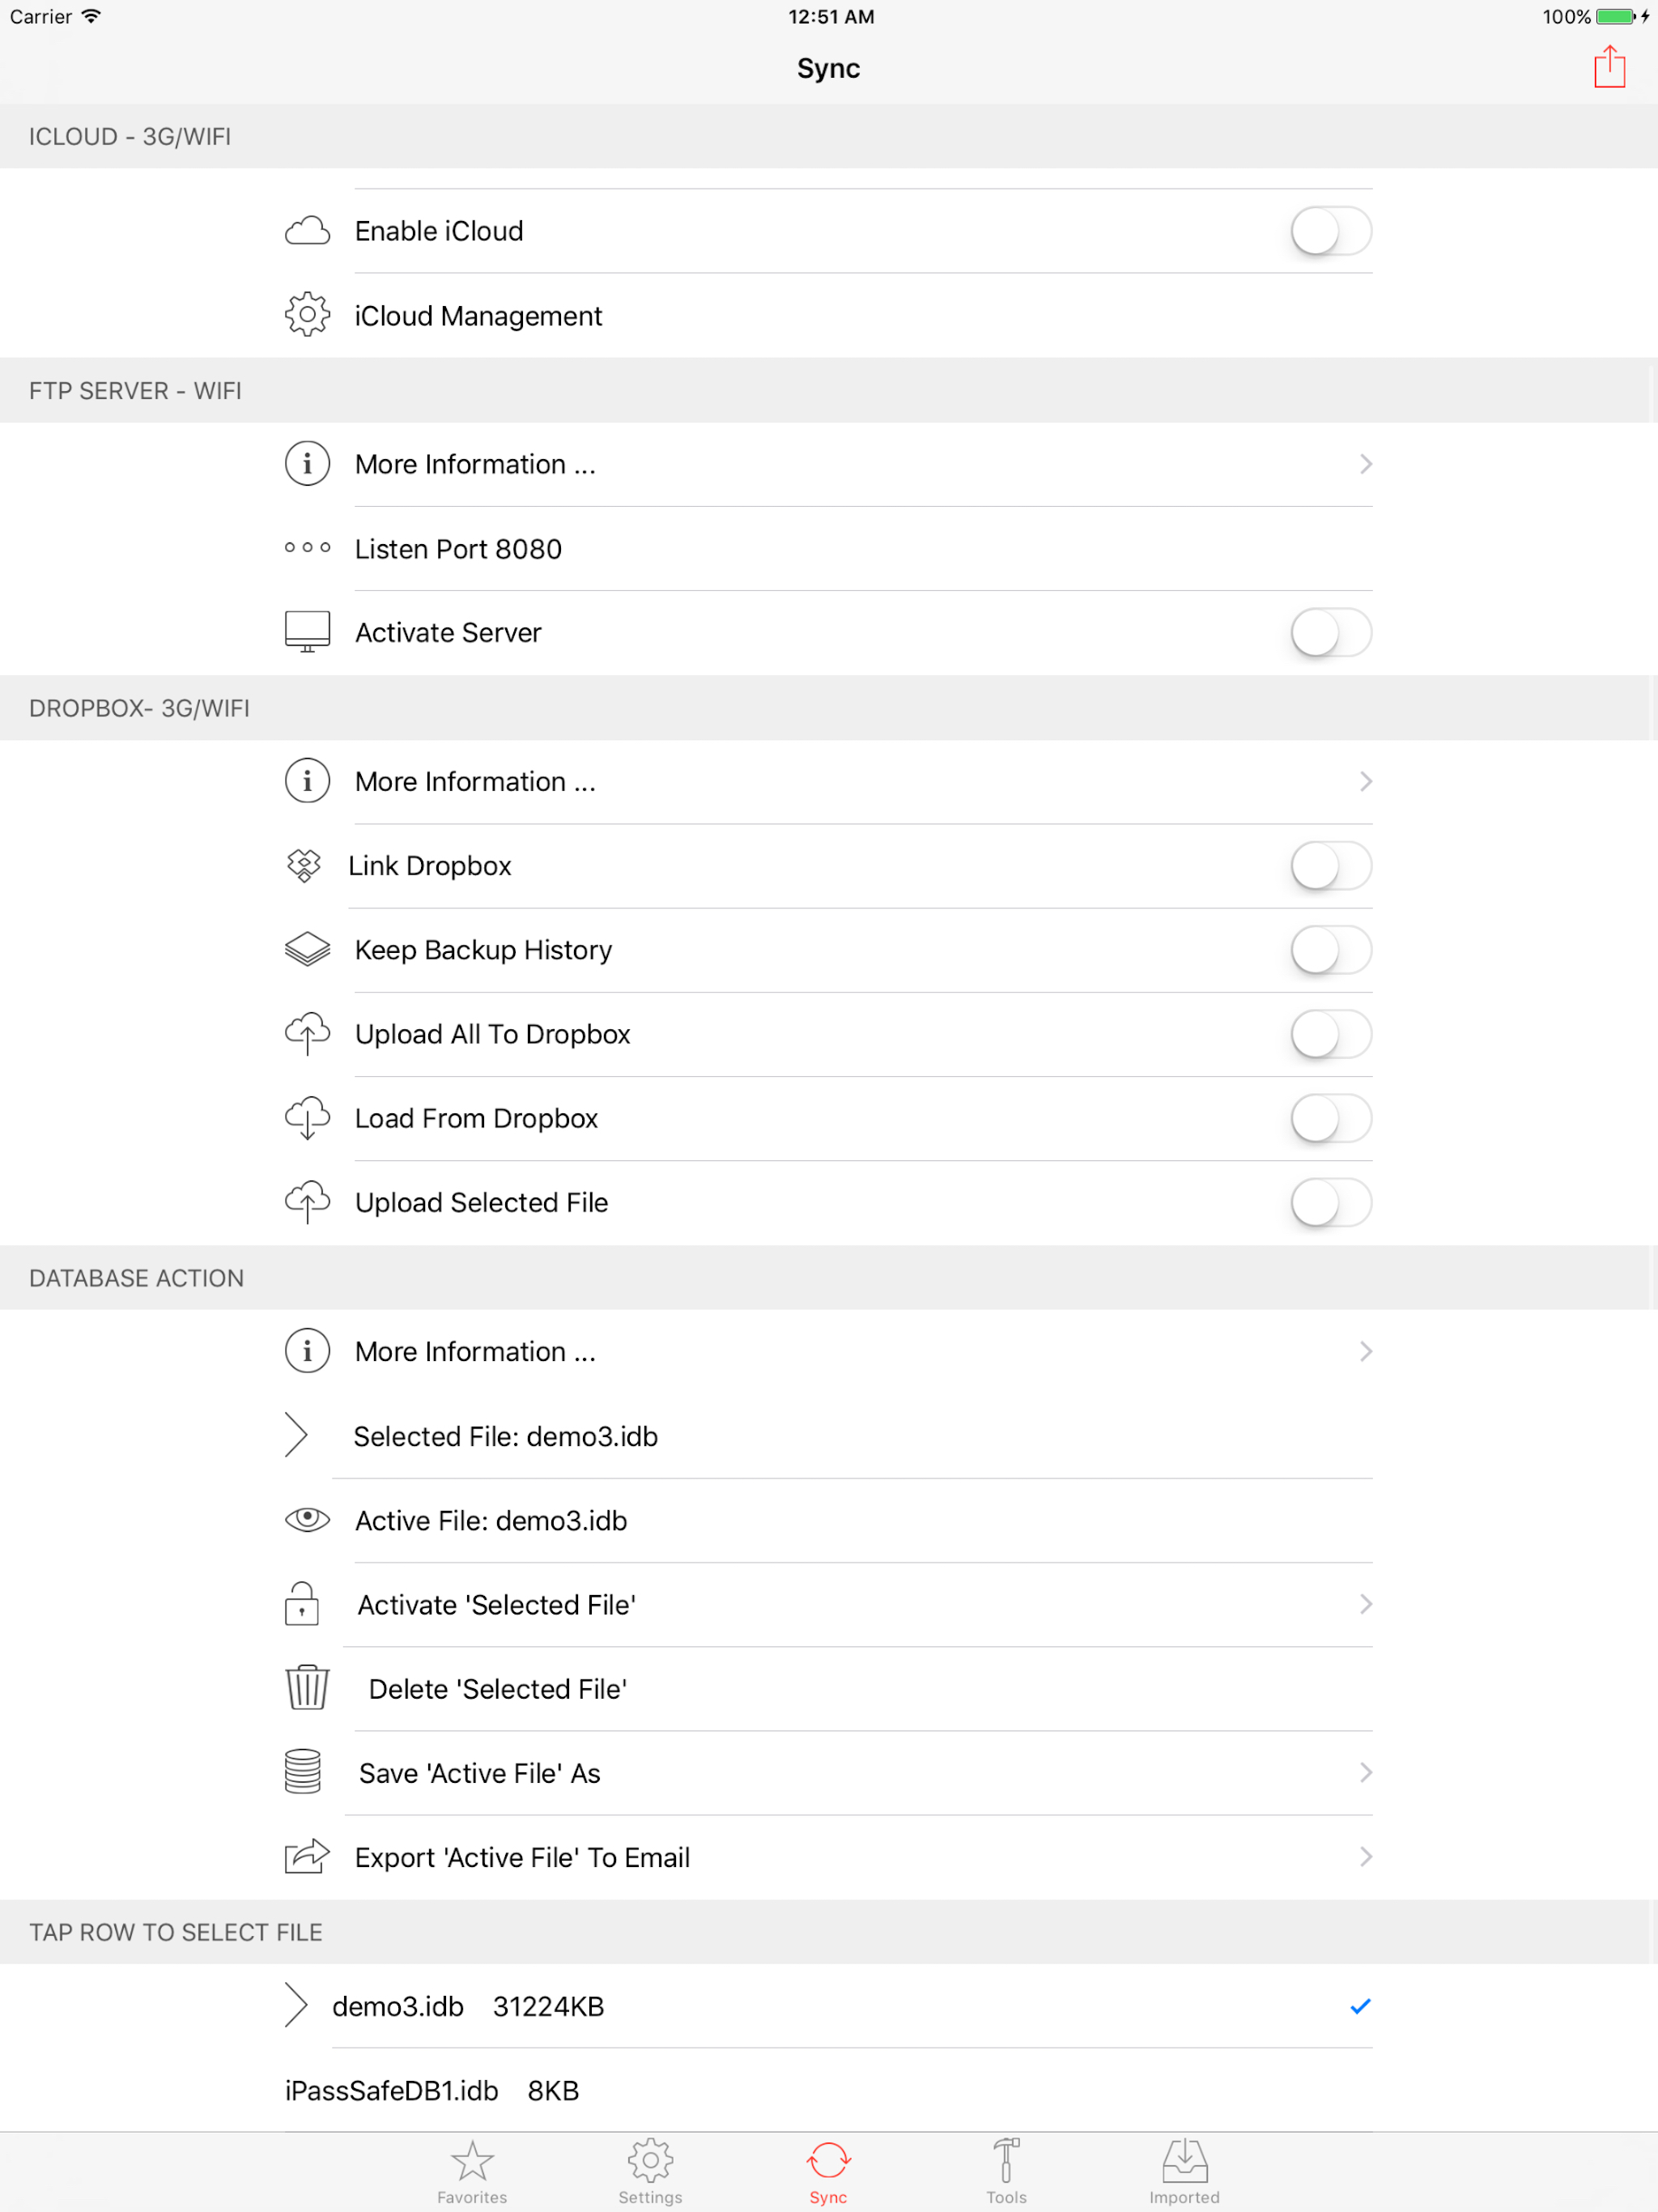Open Dropbox More Information chevron
The width and height of the screenshot is (1658, 2212).
coord(1365,781)
